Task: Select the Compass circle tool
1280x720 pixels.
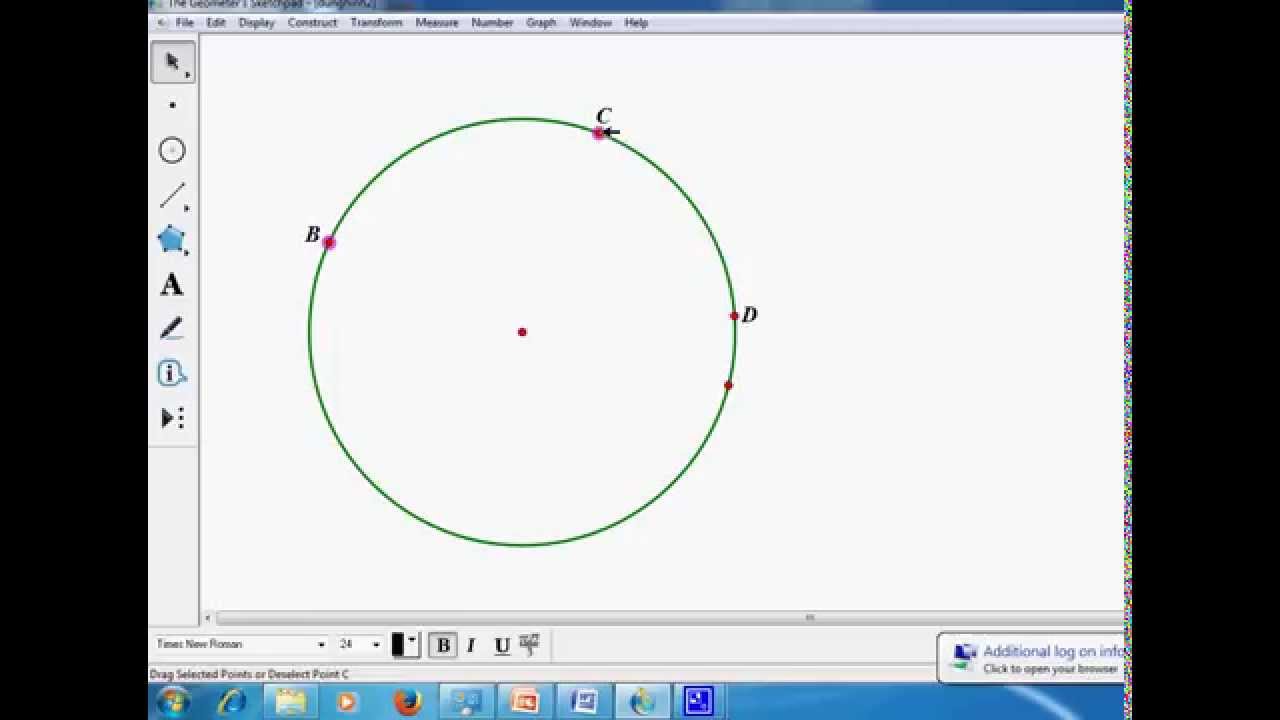Action: [172, 150]
